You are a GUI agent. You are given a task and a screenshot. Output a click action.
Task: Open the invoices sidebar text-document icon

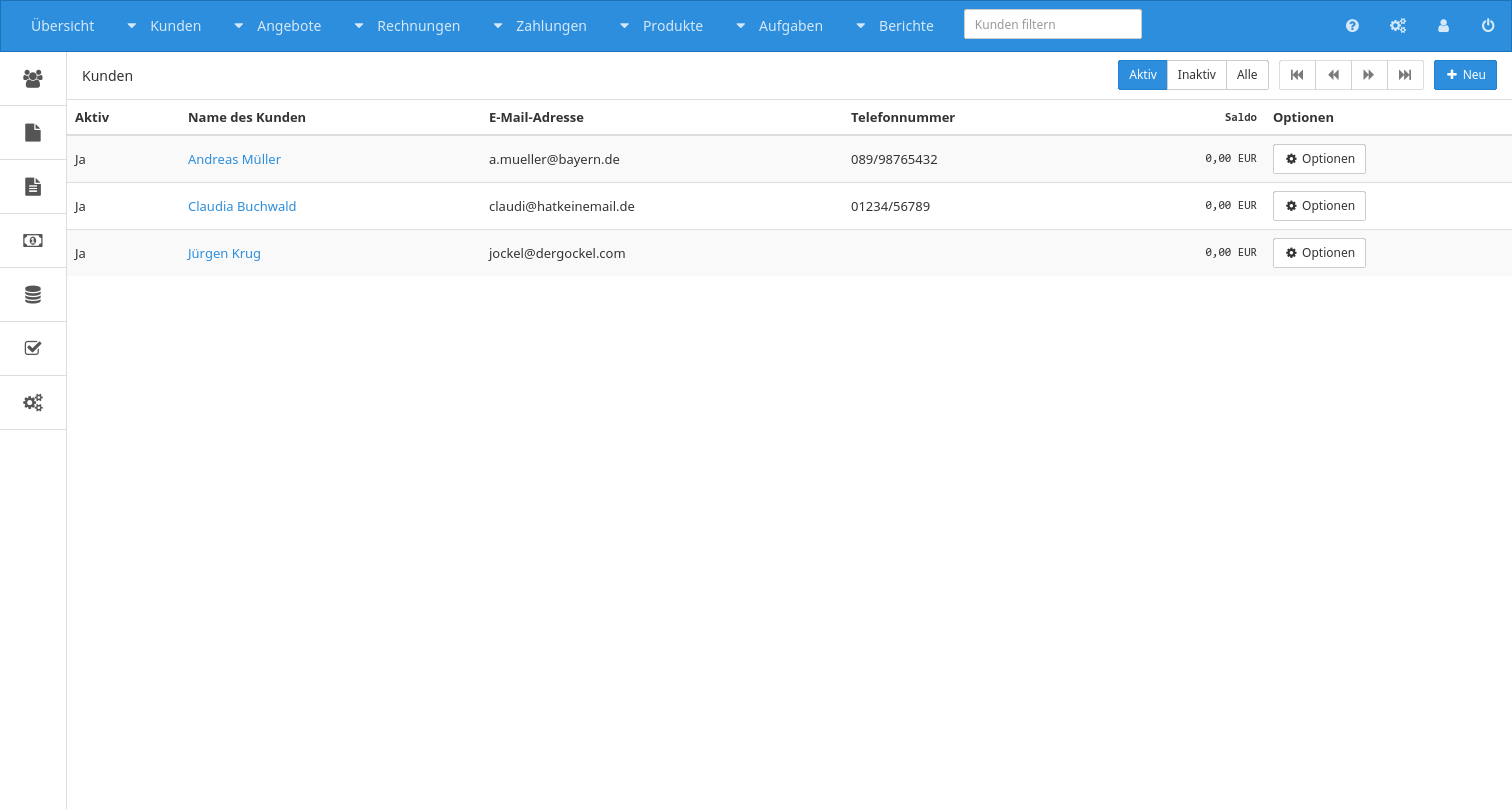(33, 186)
